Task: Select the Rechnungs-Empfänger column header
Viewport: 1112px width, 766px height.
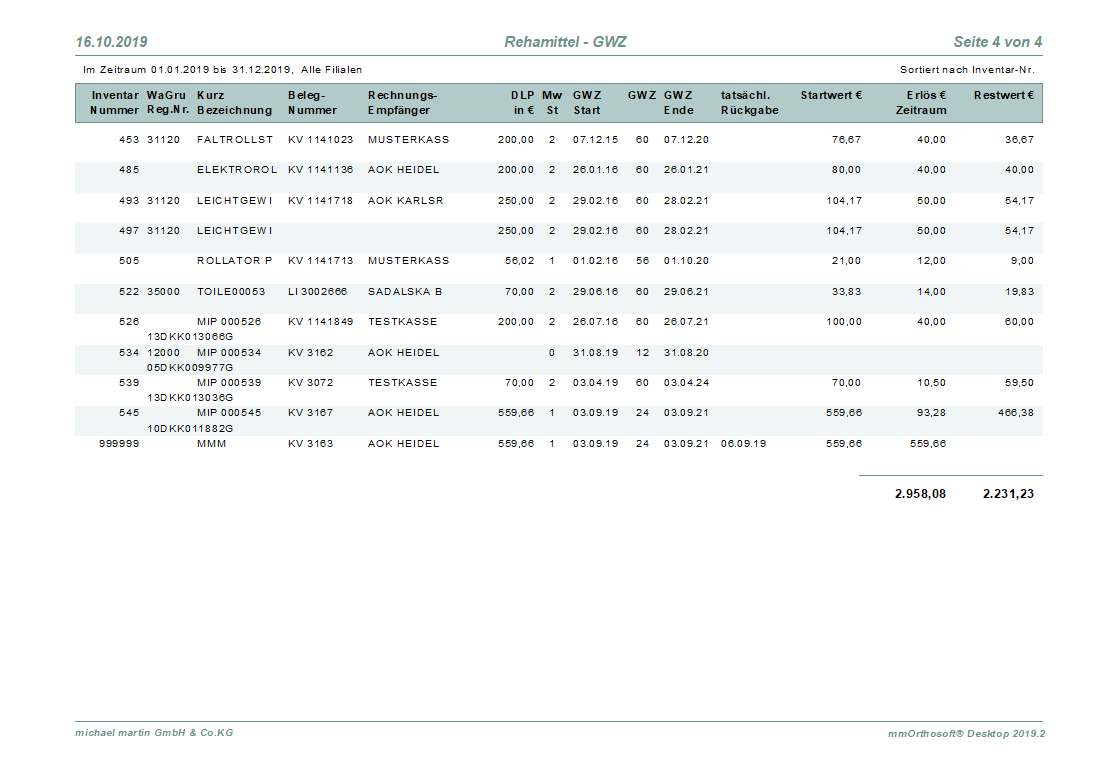Action: click(402, 103)
